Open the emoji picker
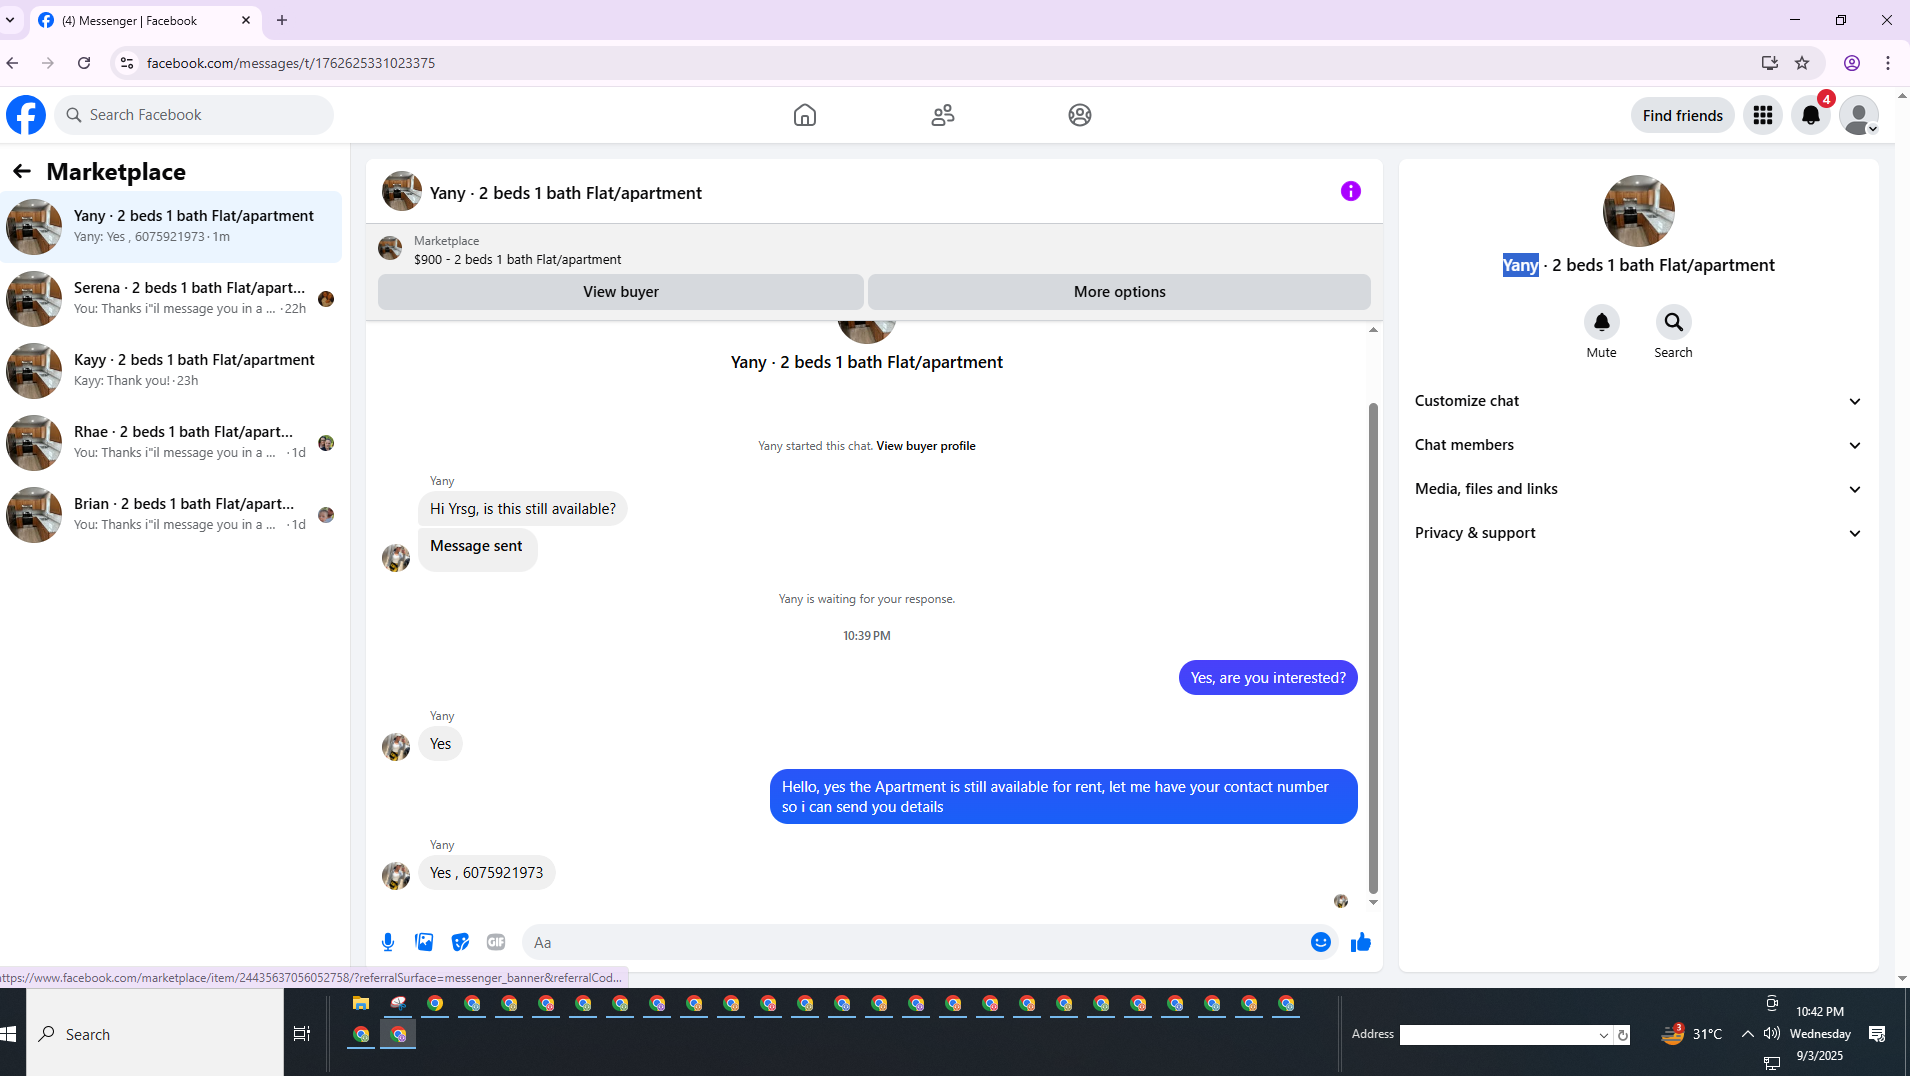 pyautogui.click(x=1321, y=942)
